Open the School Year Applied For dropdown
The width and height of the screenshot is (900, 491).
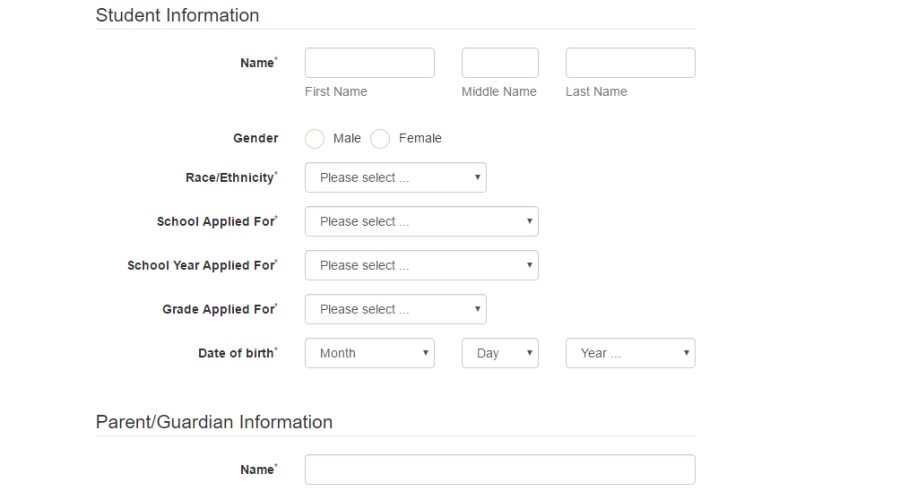coord(421,266)
